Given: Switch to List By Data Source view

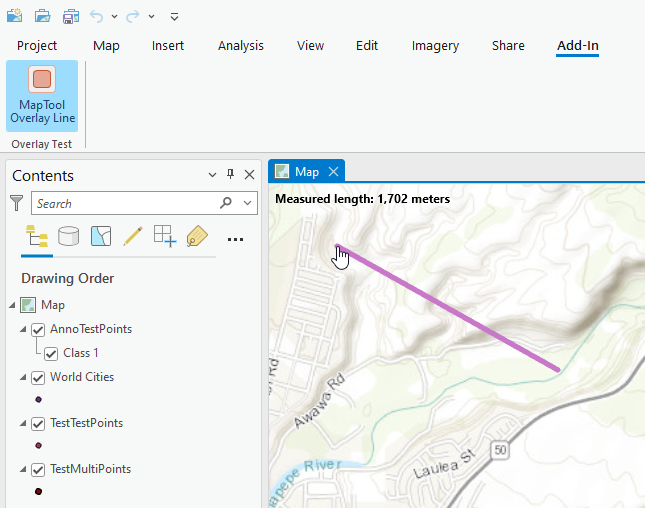Looking at the screenshot, I should point(69,236).
